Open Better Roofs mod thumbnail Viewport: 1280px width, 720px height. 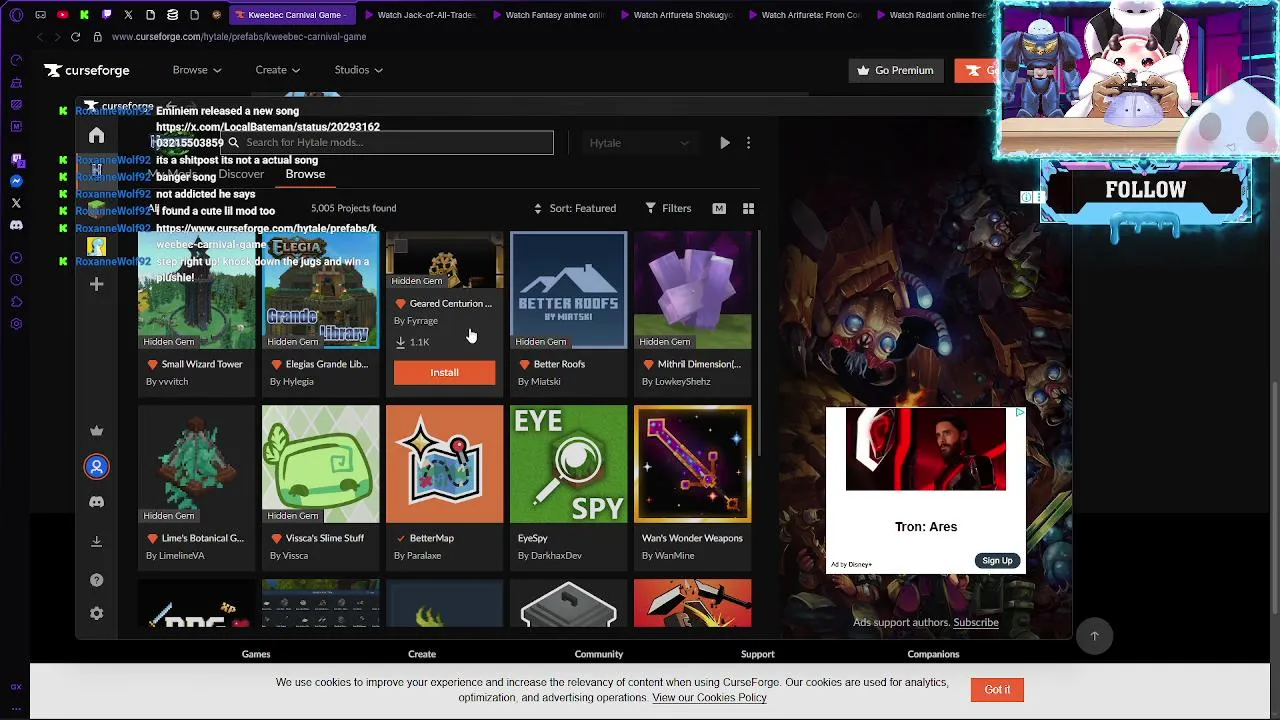click(x=568, y=290)
